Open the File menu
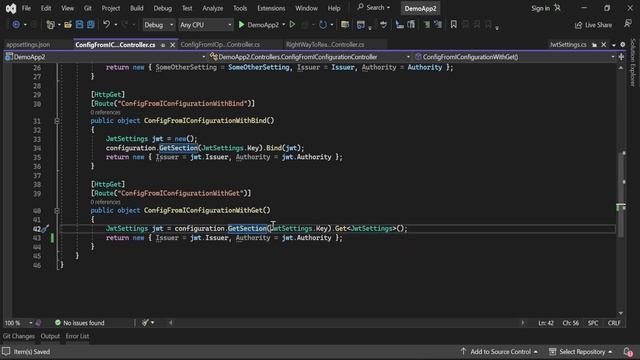The width and height of the screenshot is (640, 360). coord(26,8)
